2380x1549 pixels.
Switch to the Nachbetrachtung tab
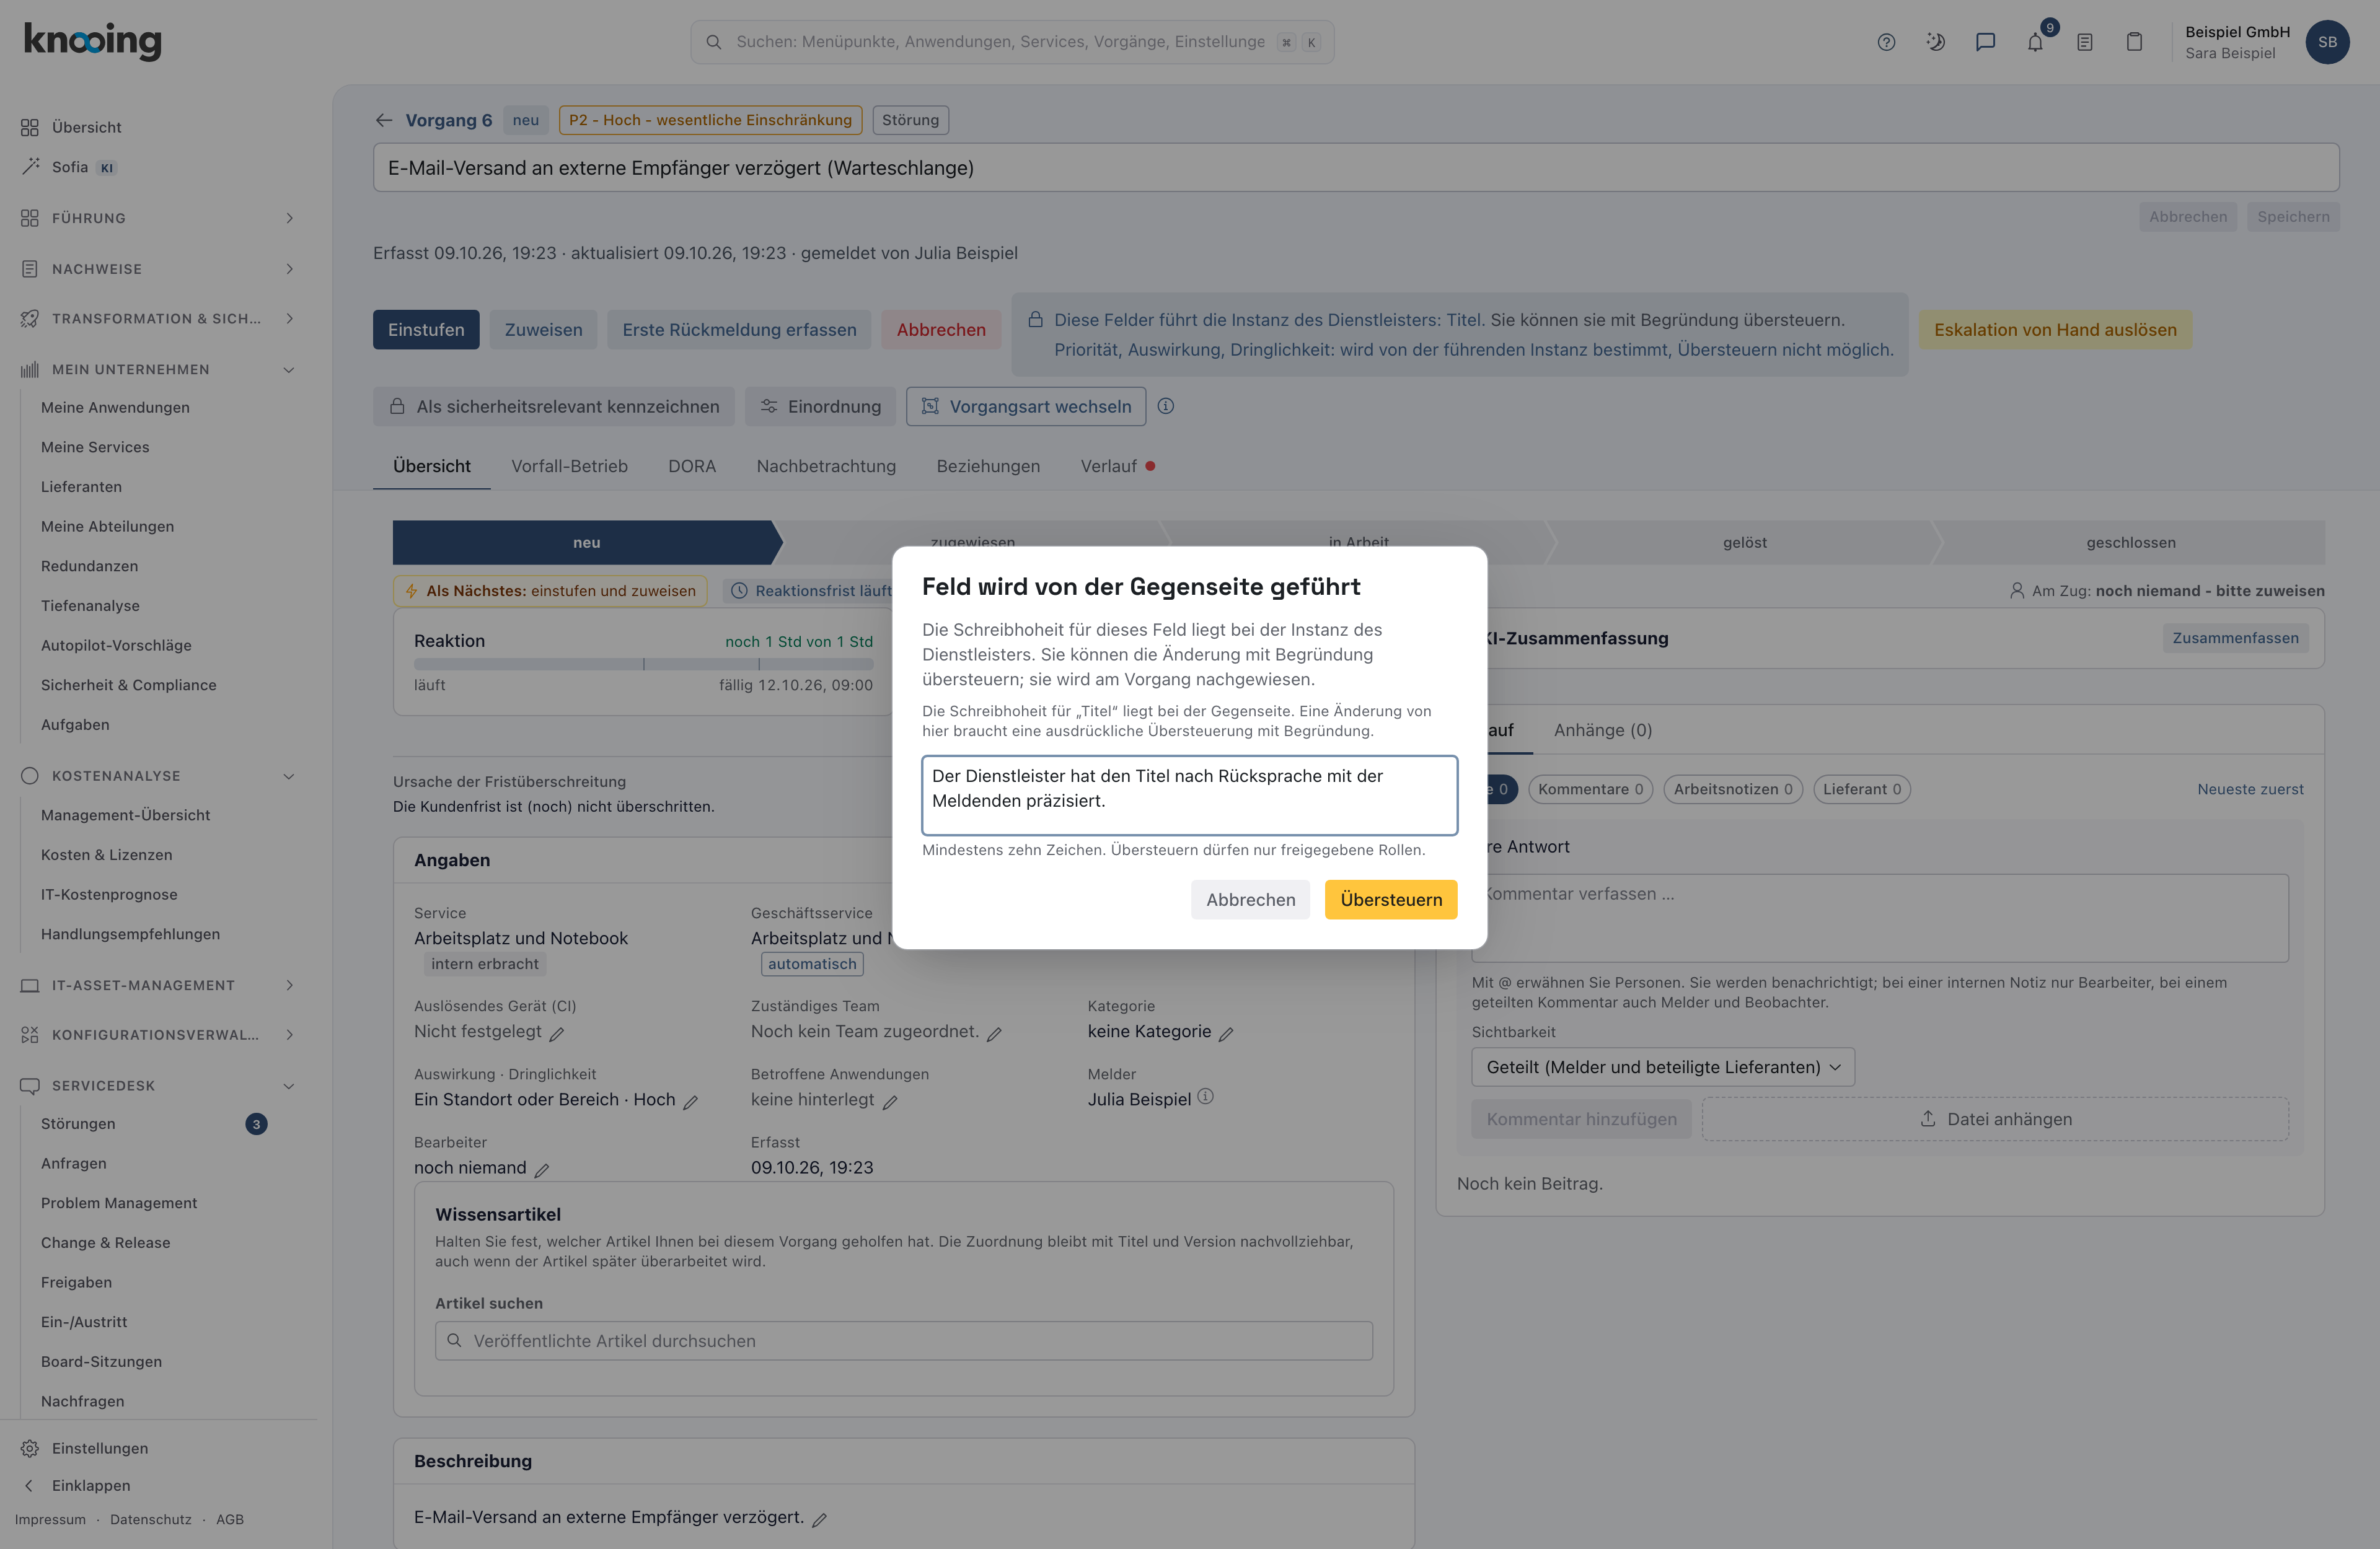(826, 466)
